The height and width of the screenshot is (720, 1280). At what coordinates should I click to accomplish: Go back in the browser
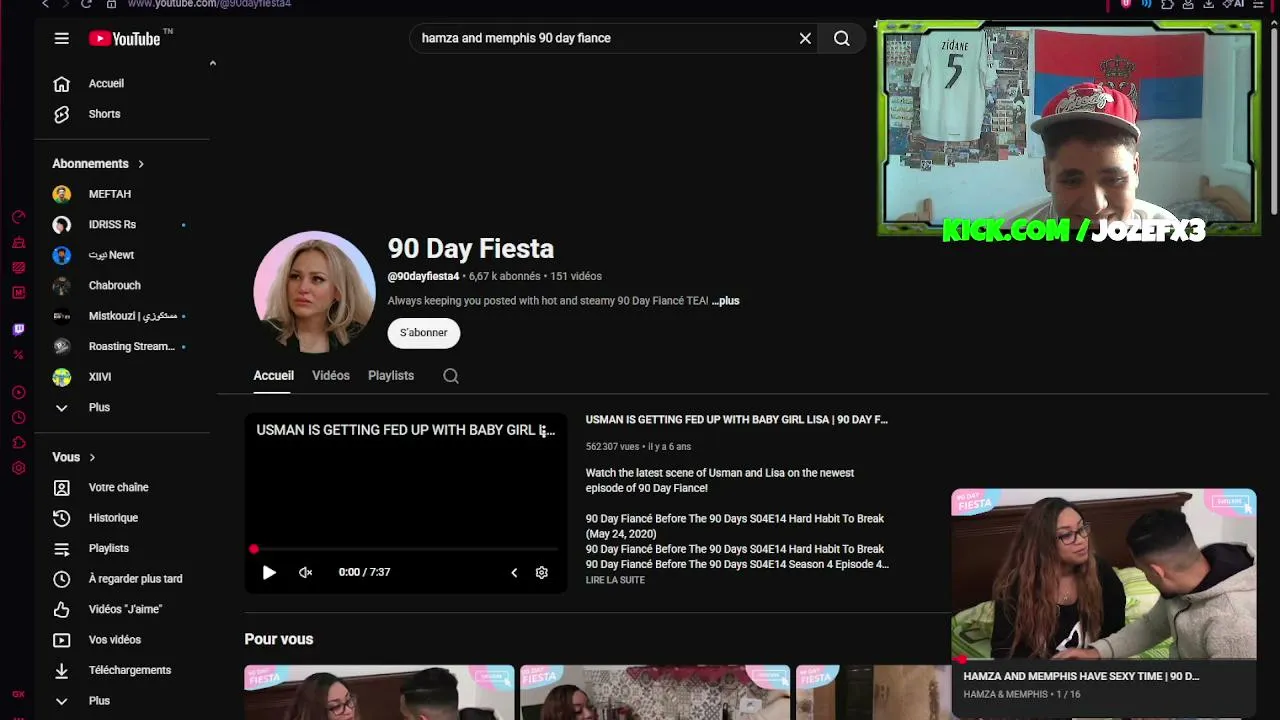click(x=45, y=4)
